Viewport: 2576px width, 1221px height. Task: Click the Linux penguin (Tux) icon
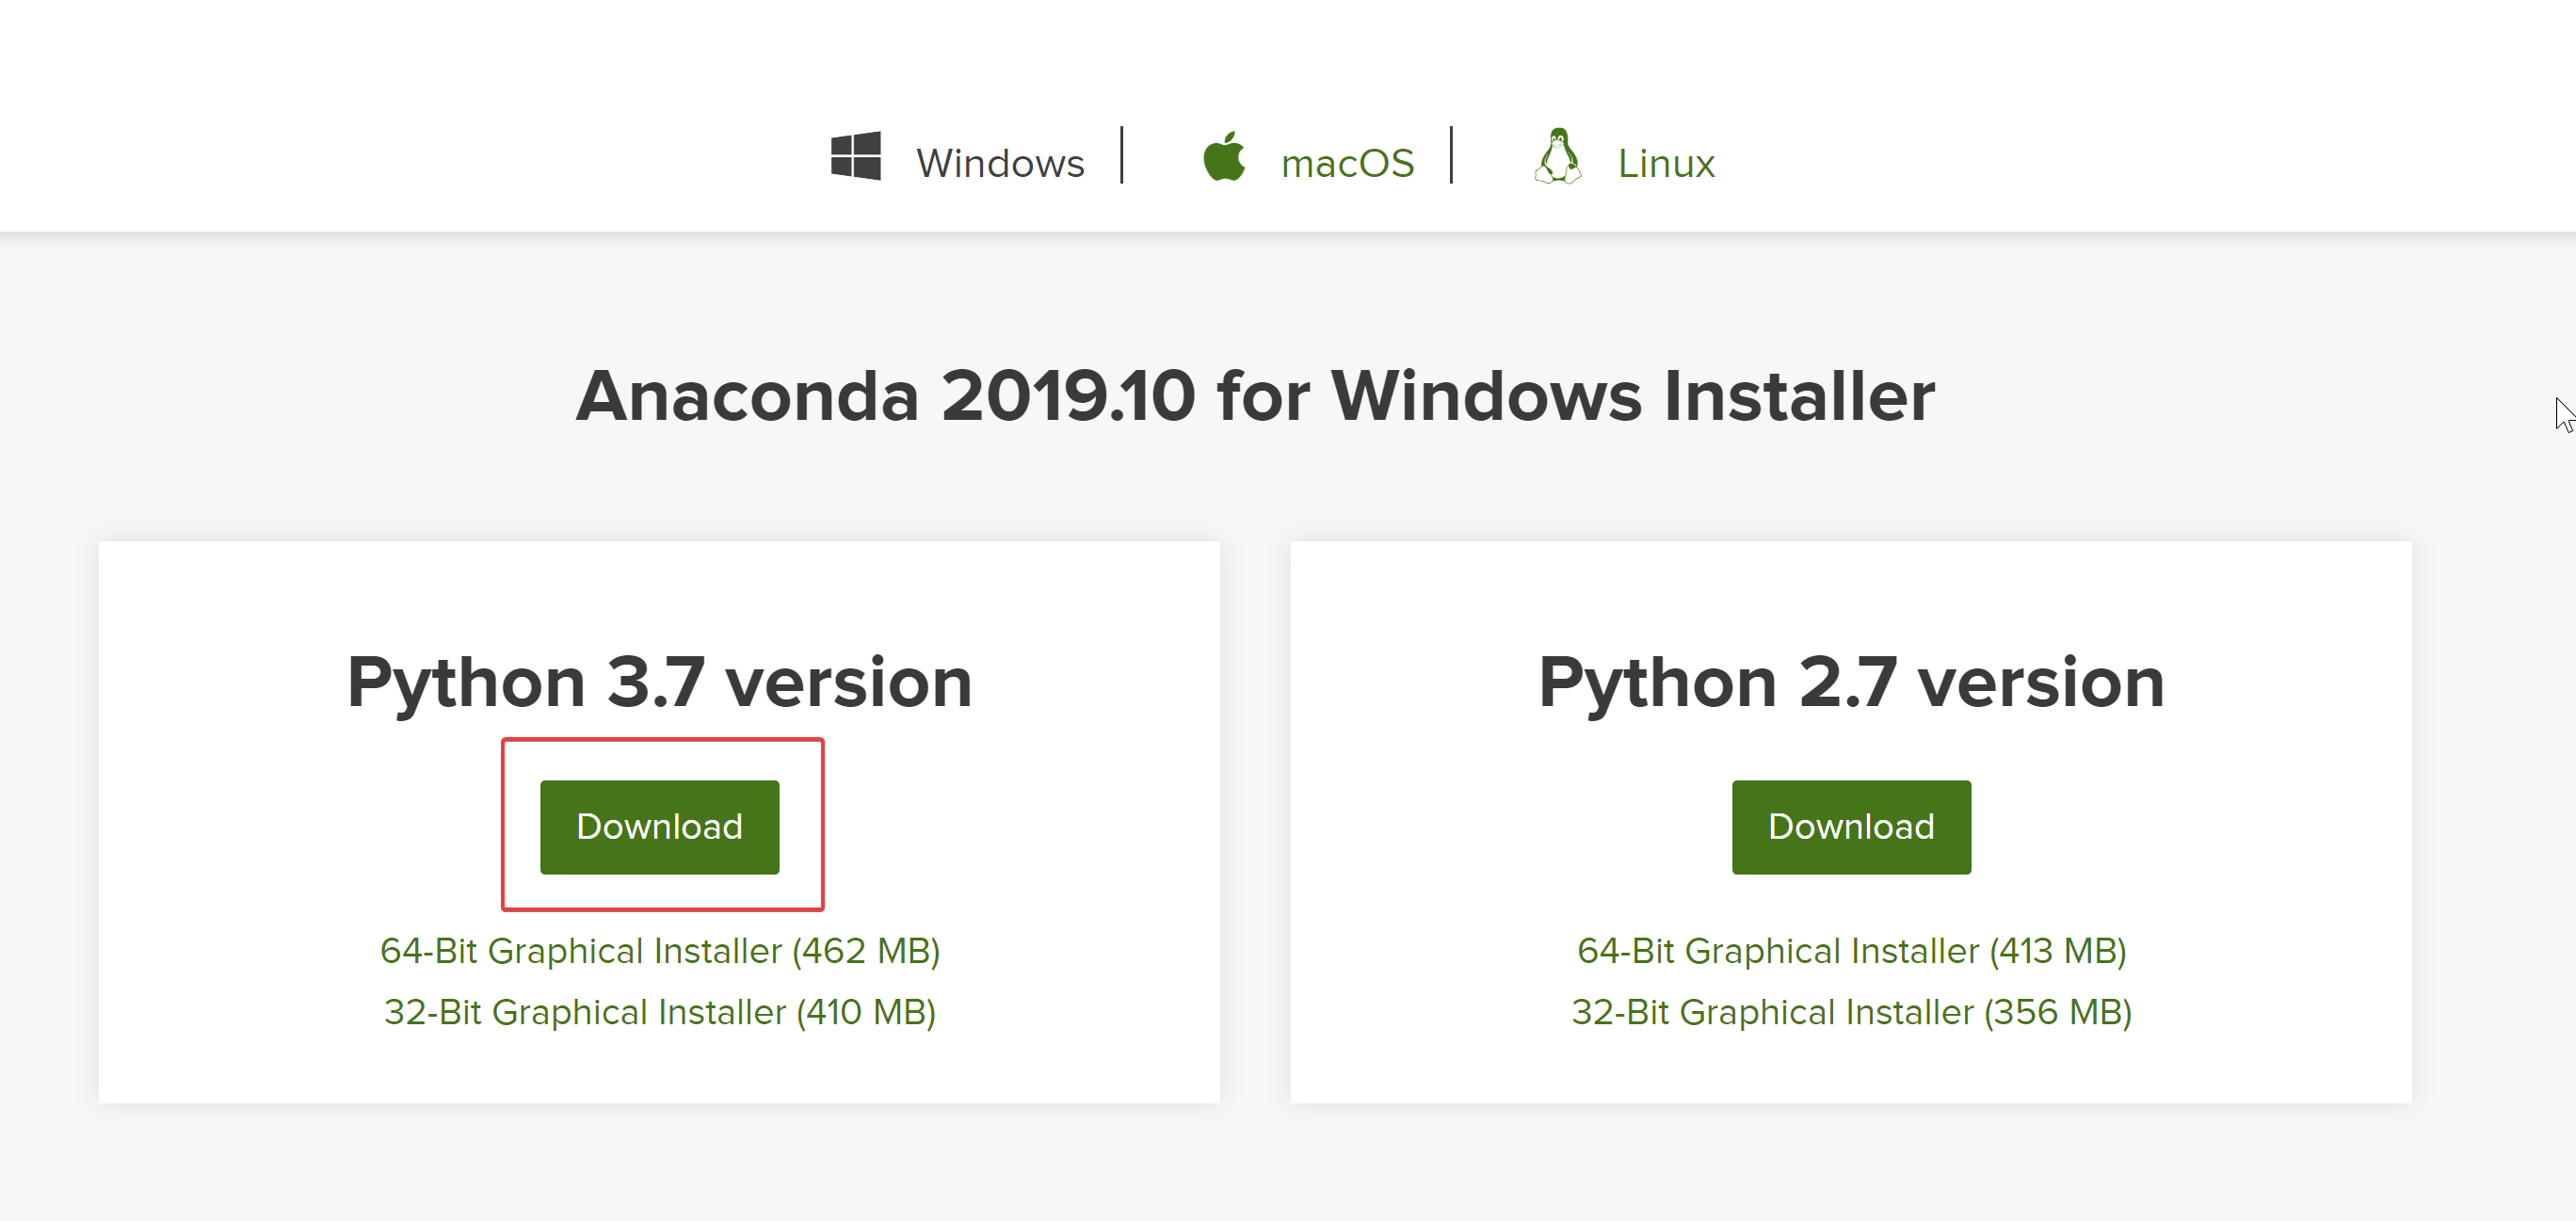[x=1560, y=158]
